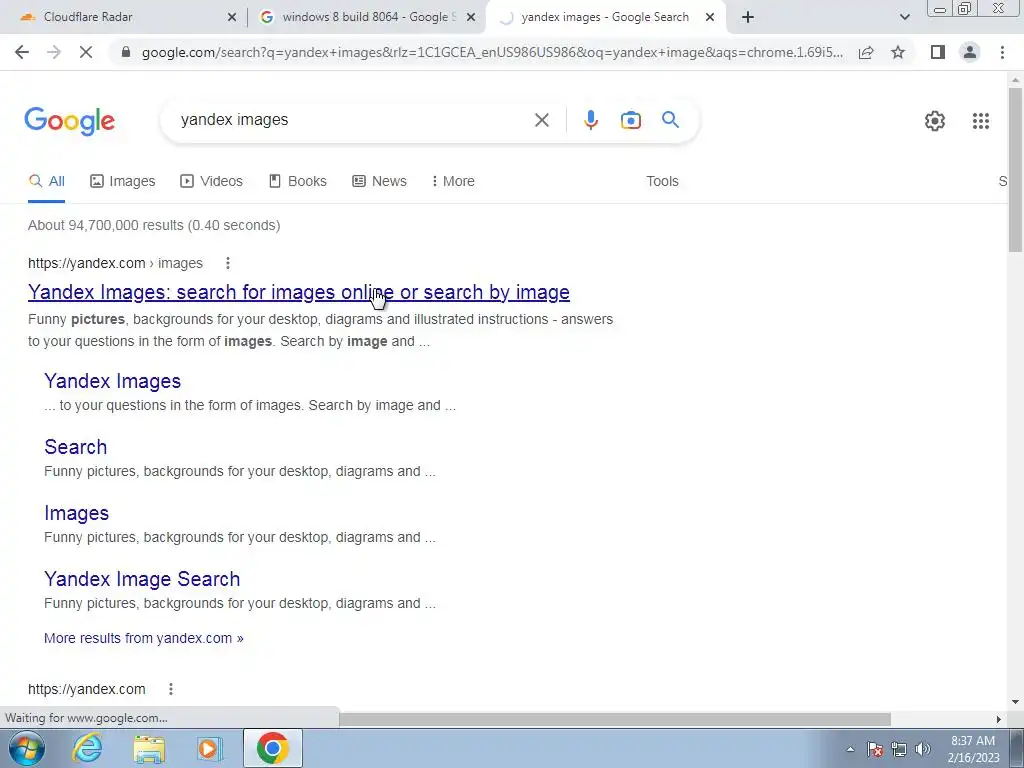Click the address bar URL
This screenshot has height=768, width=1024.
click(492, 52)
